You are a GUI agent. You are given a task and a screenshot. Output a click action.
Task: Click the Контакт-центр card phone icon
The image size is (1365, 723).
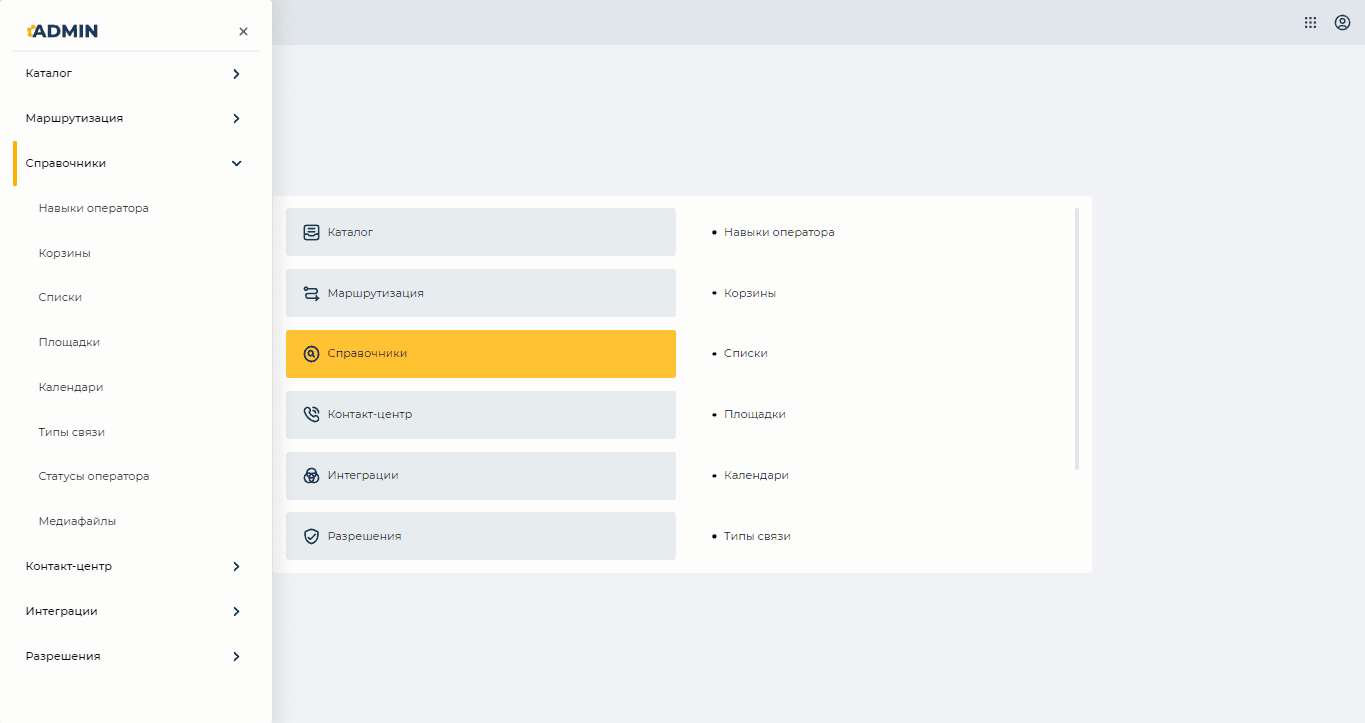[311, 415]
